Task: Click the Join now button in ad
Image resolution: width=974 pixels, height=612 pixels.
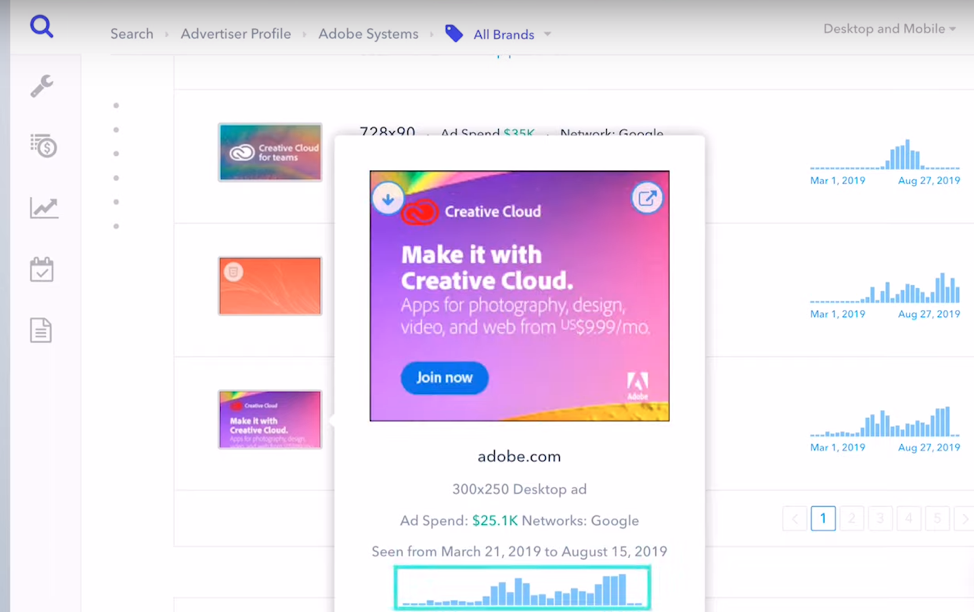Action: click(444, 378)
